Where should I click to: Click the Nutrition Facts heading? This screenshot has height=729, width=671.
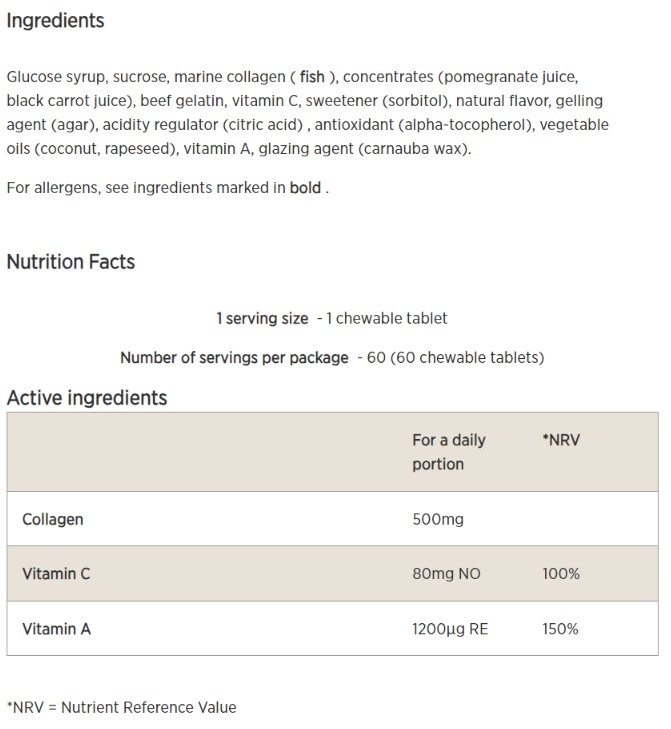point(70,262)
